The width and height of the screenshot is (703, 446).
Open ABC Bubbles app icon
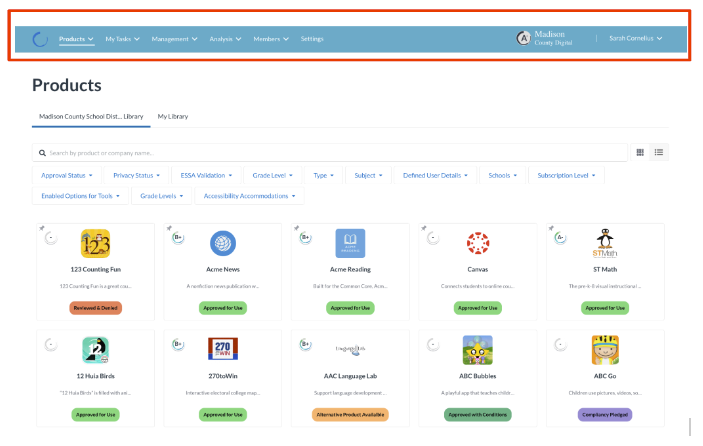click(478, 350)
